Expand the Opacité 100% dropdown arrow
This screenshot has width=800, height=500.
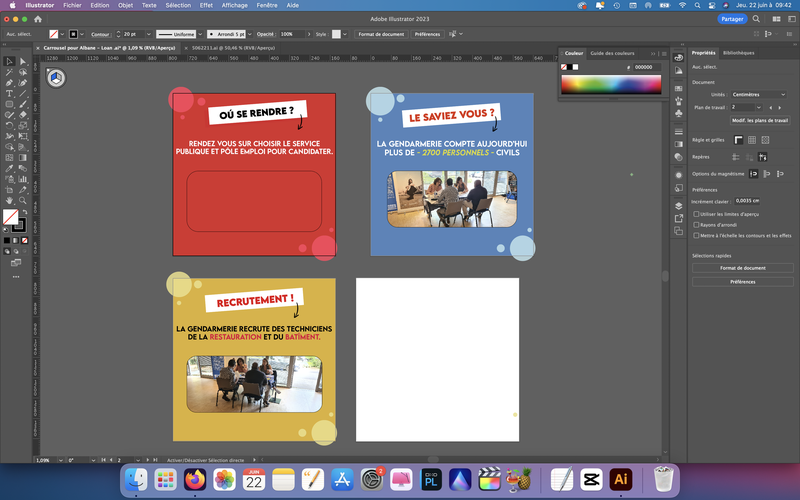(309, 34)
